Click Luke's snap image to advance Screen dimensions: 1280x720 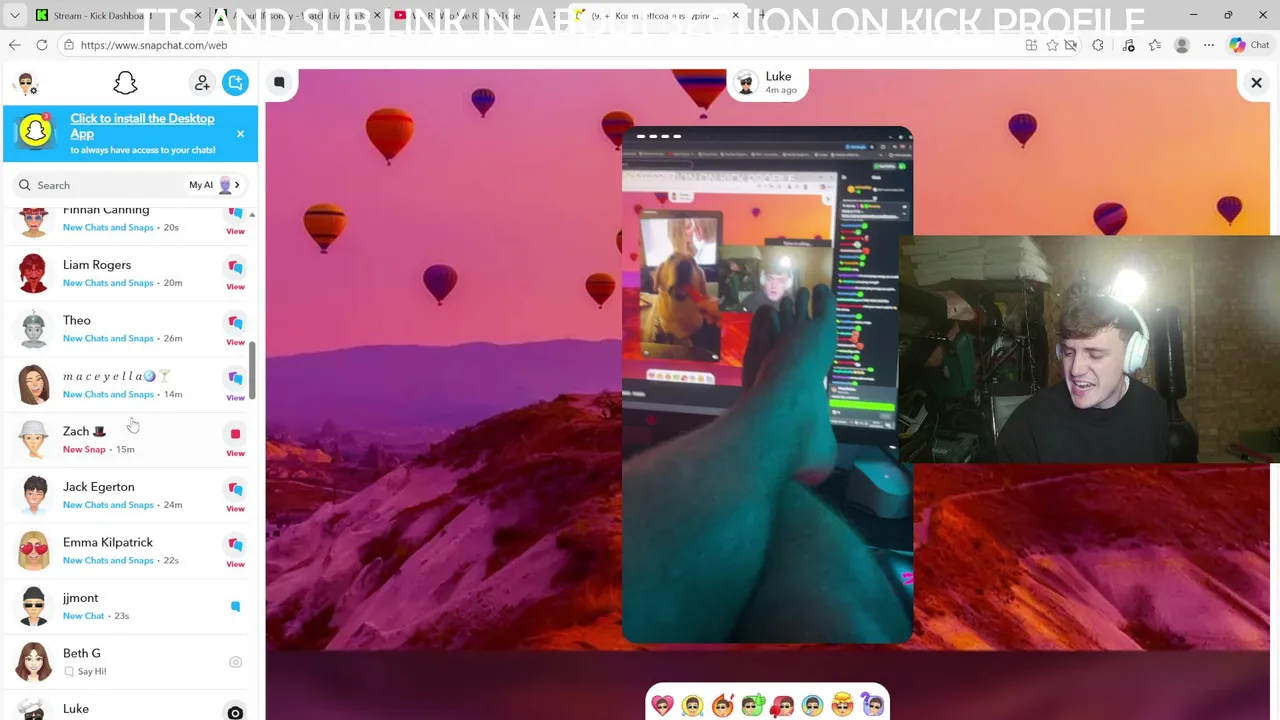click(767, 385)
